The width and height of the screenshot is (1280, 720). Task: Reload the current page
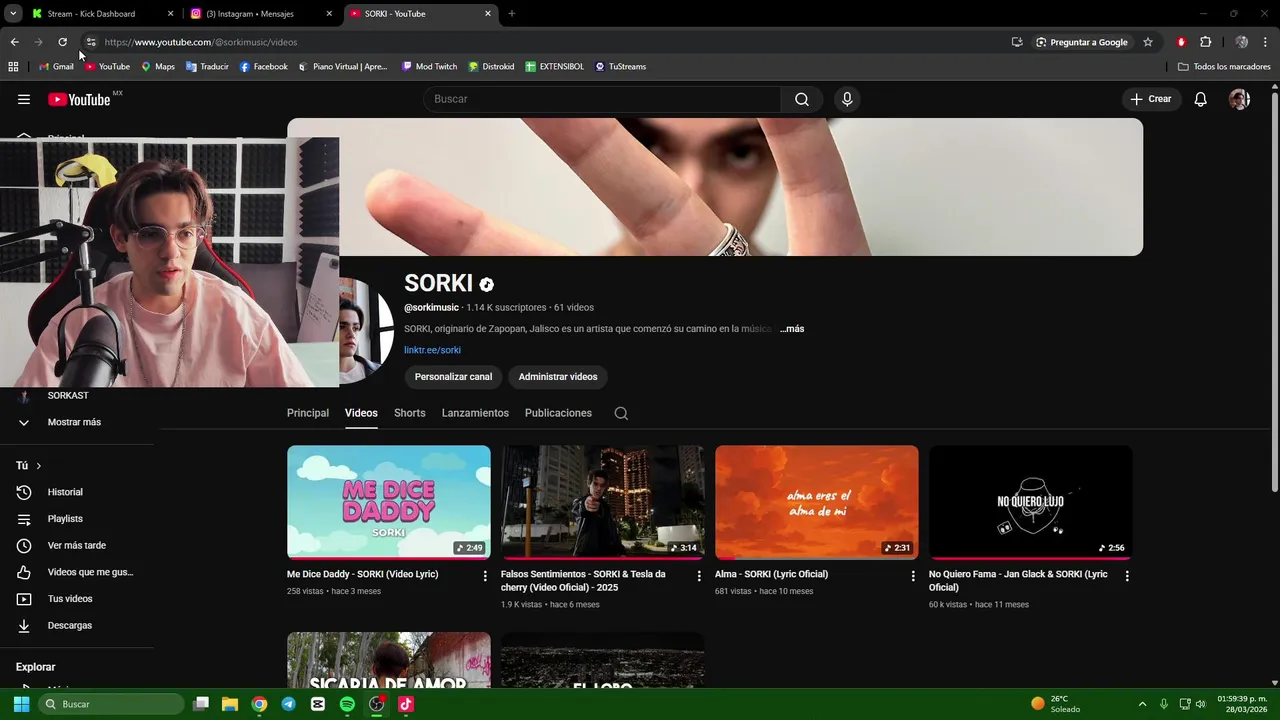[x=62, y=42]
